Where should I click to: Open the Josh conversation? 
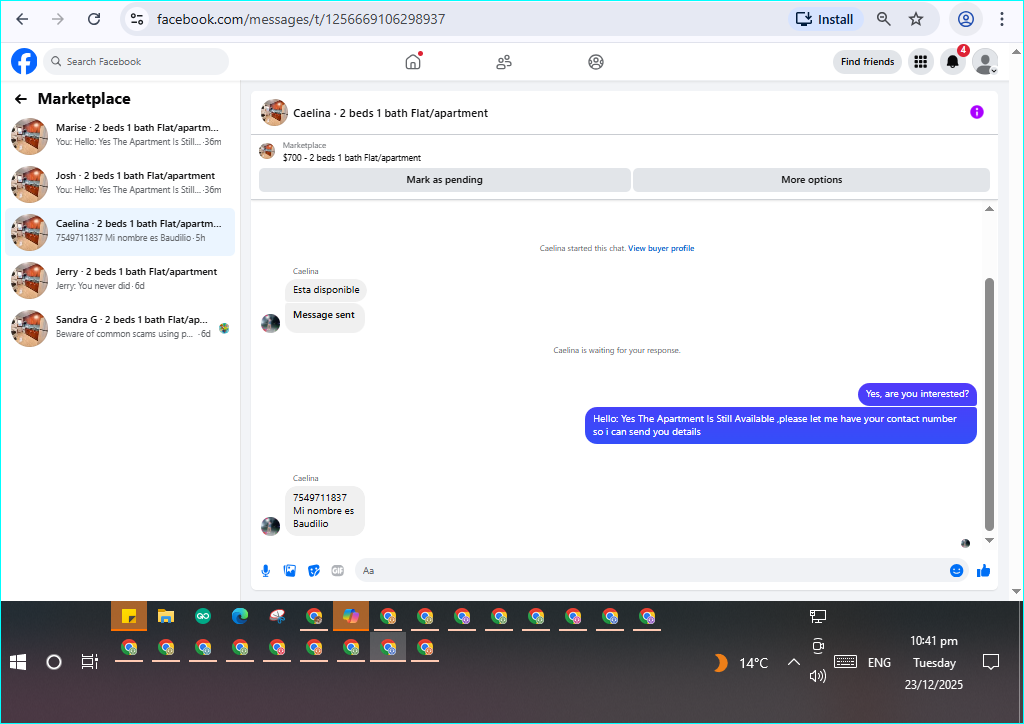coord(120,183)
